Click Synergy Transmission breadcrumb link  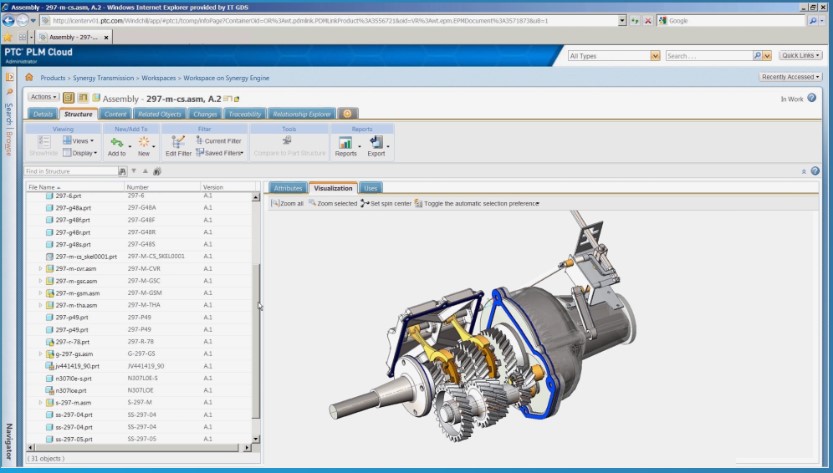[104, 78]
